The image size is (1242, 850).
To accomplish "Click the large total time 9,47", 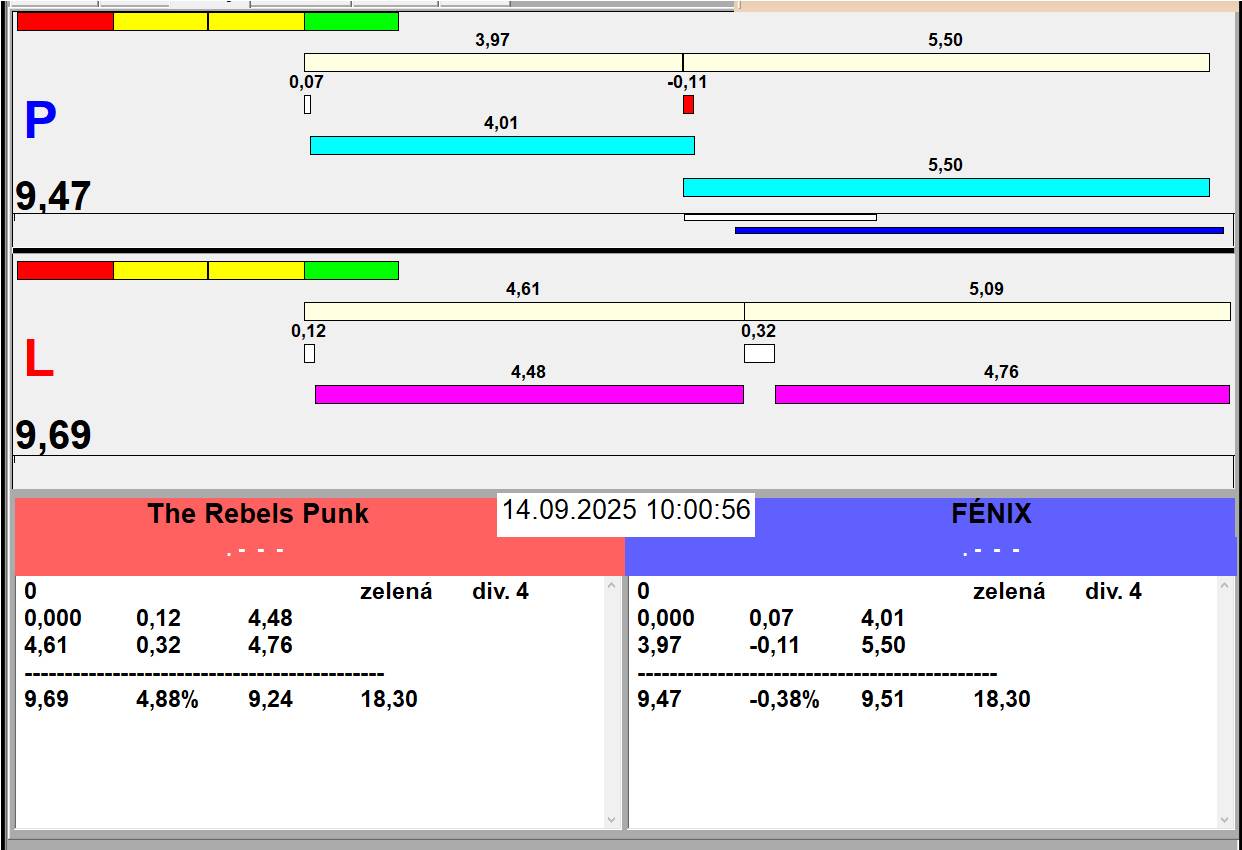I will (53, 196).
